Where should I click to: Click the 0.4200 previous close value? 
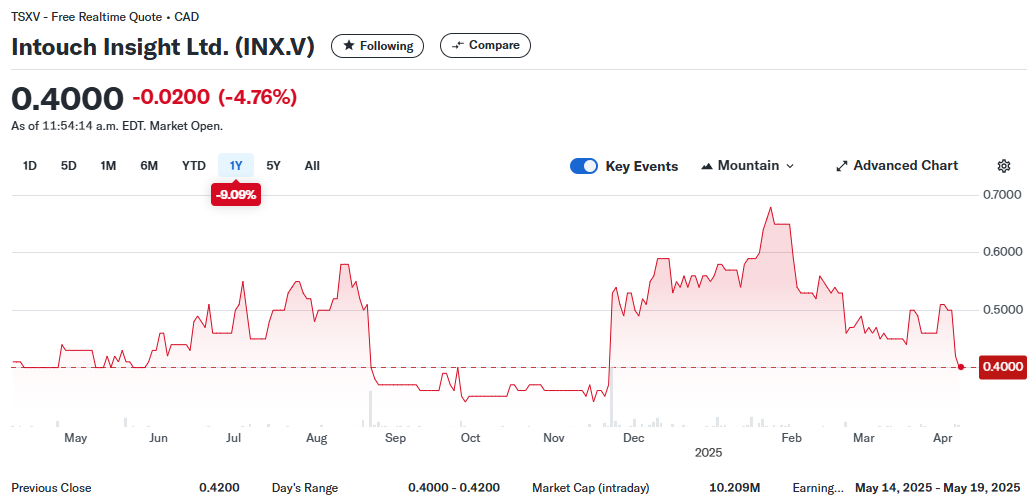[219, 488]
